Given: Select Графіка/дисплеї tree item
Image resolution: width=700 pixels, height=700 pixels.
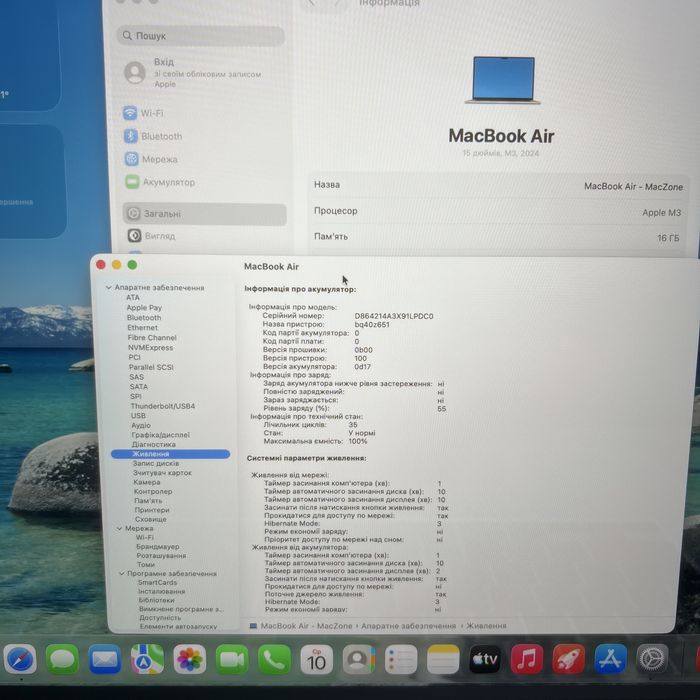Looking at the screenshot, I should point(160,435).
